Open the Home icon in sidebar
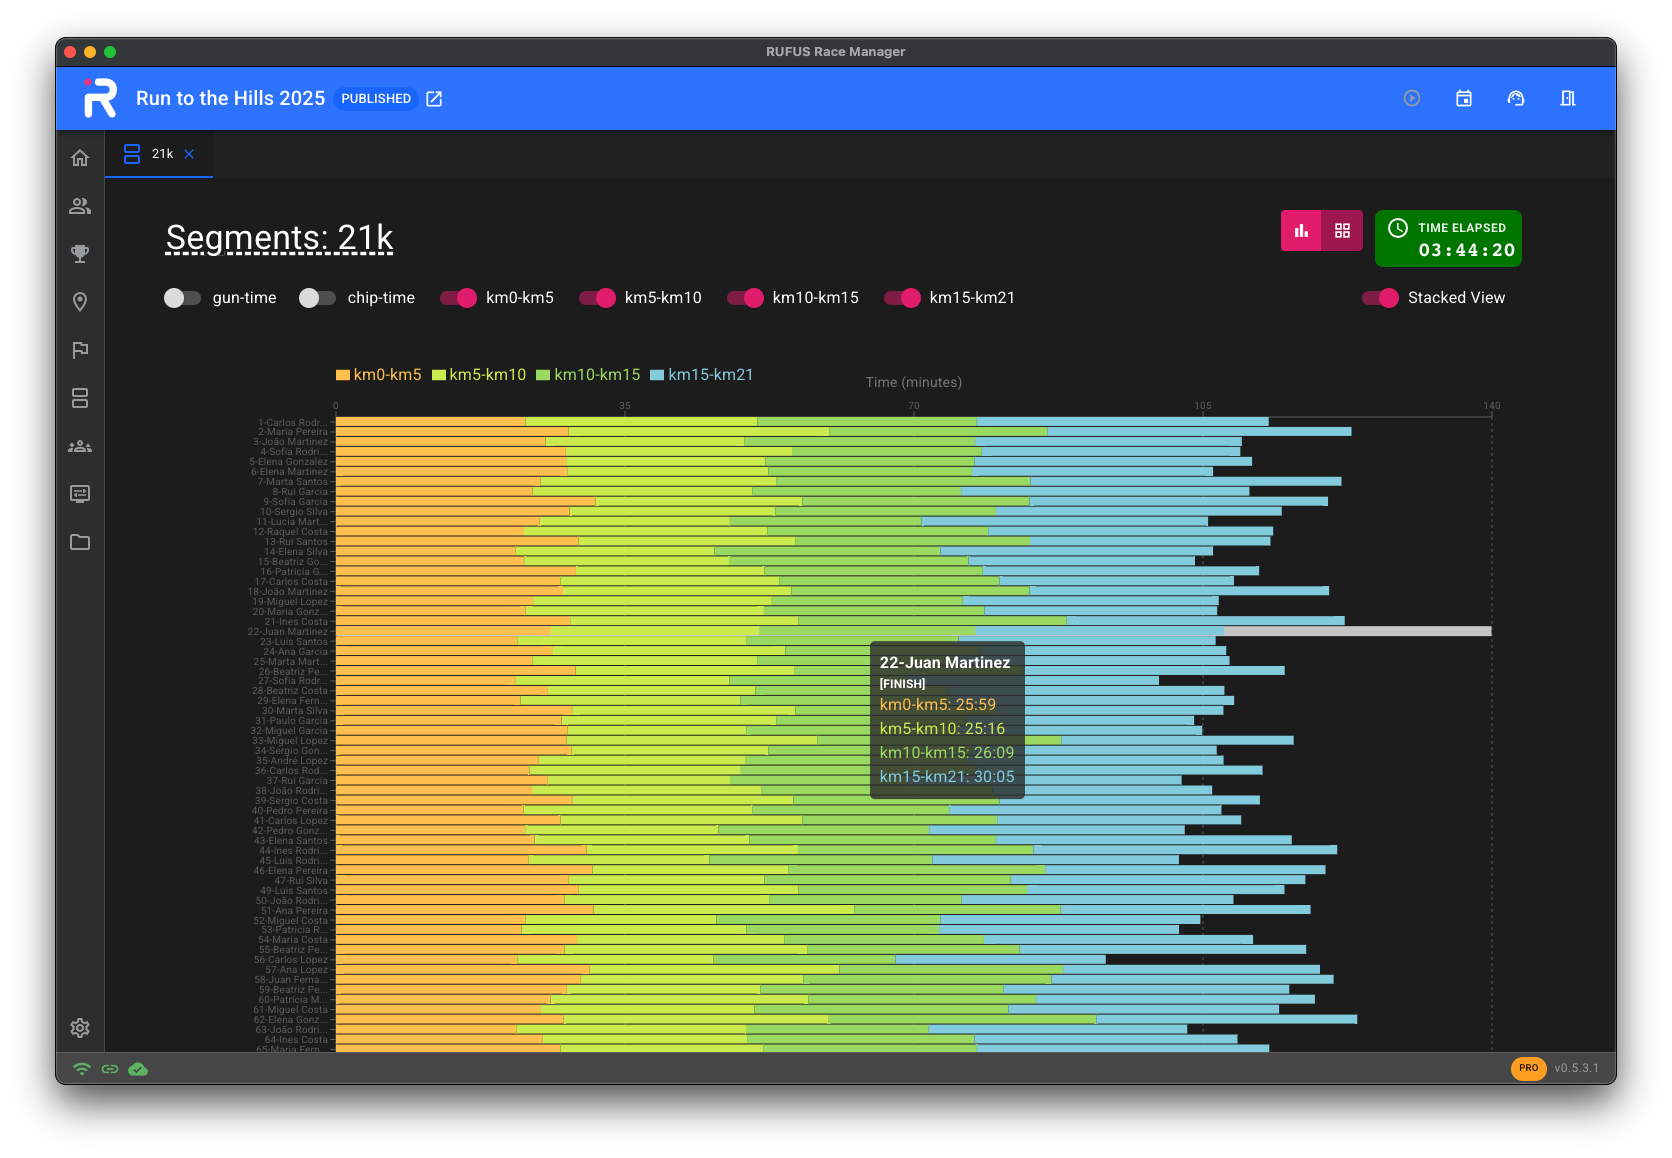This screenshot has height=1158, width=1672. point(80,158)
